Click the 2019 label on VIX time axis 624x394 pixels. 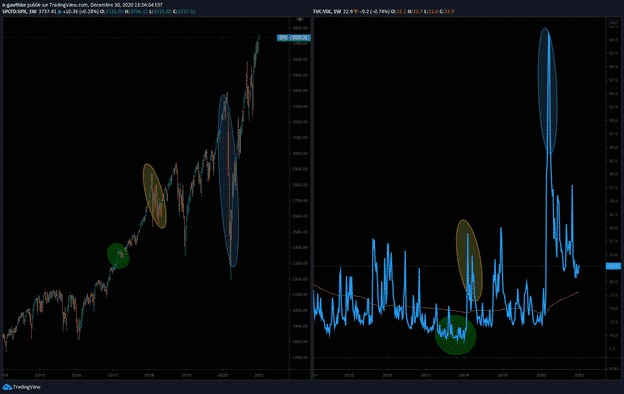503,375
